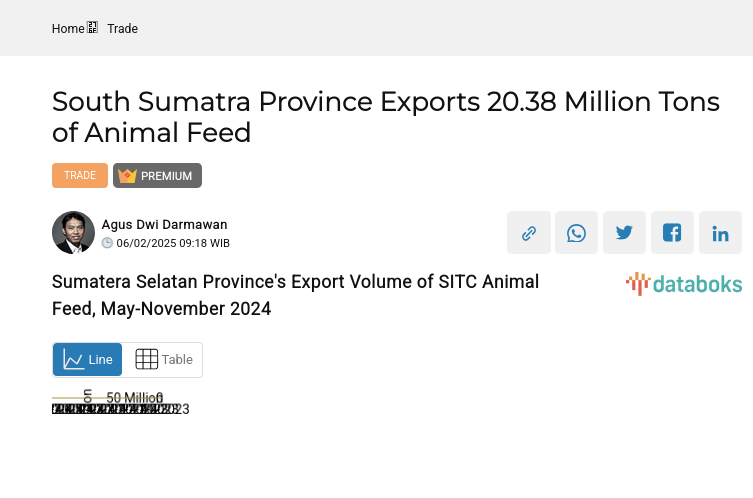Viewport: 753px width, 498px height.
Task: Switch the chart to Table view
Action: [163, 360]
